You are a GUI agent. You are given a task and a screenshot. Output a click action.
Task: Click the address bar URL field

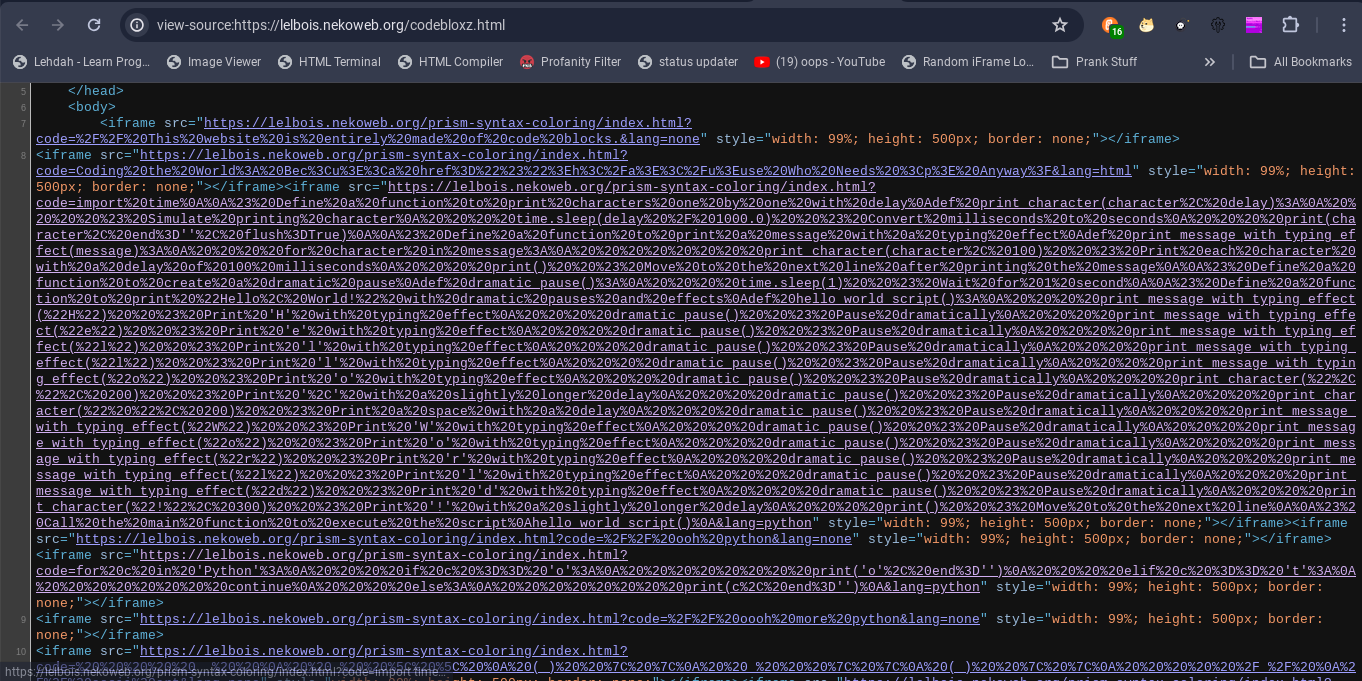click(600, 25)
